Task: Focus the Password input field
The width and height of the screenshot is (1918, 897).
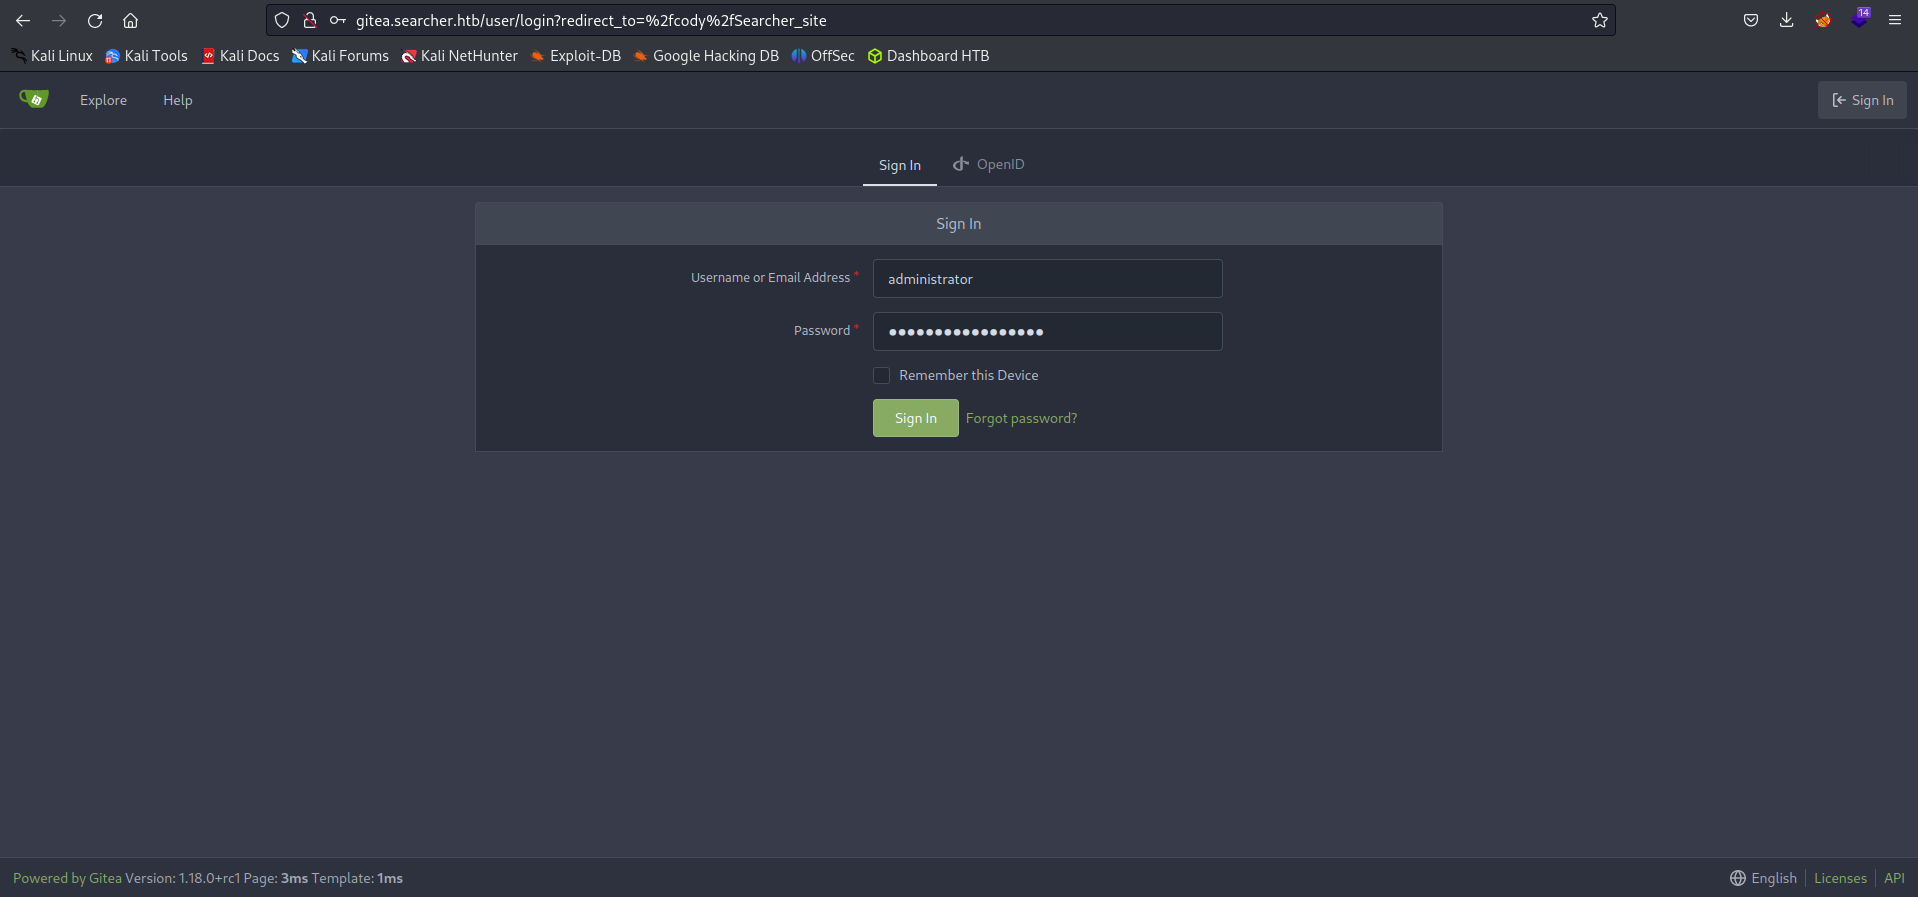Action: click(x=1047, y=332)
